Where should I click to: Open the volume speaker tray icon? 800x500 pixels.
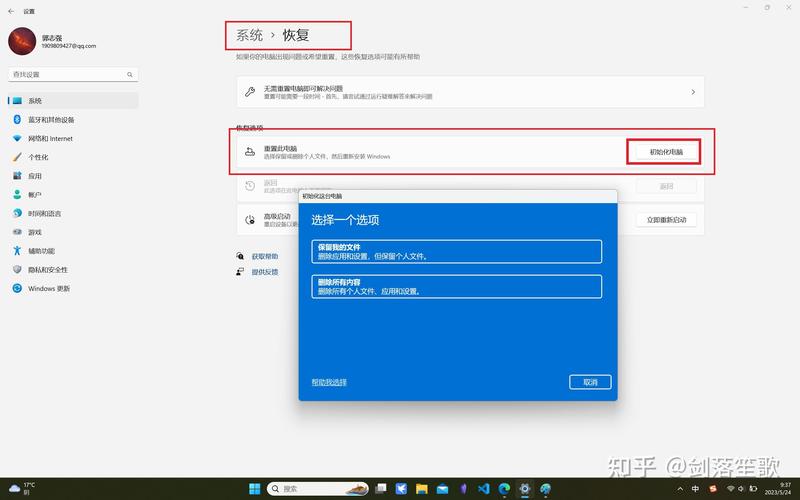pyautogui.click(x=741, y=489)
